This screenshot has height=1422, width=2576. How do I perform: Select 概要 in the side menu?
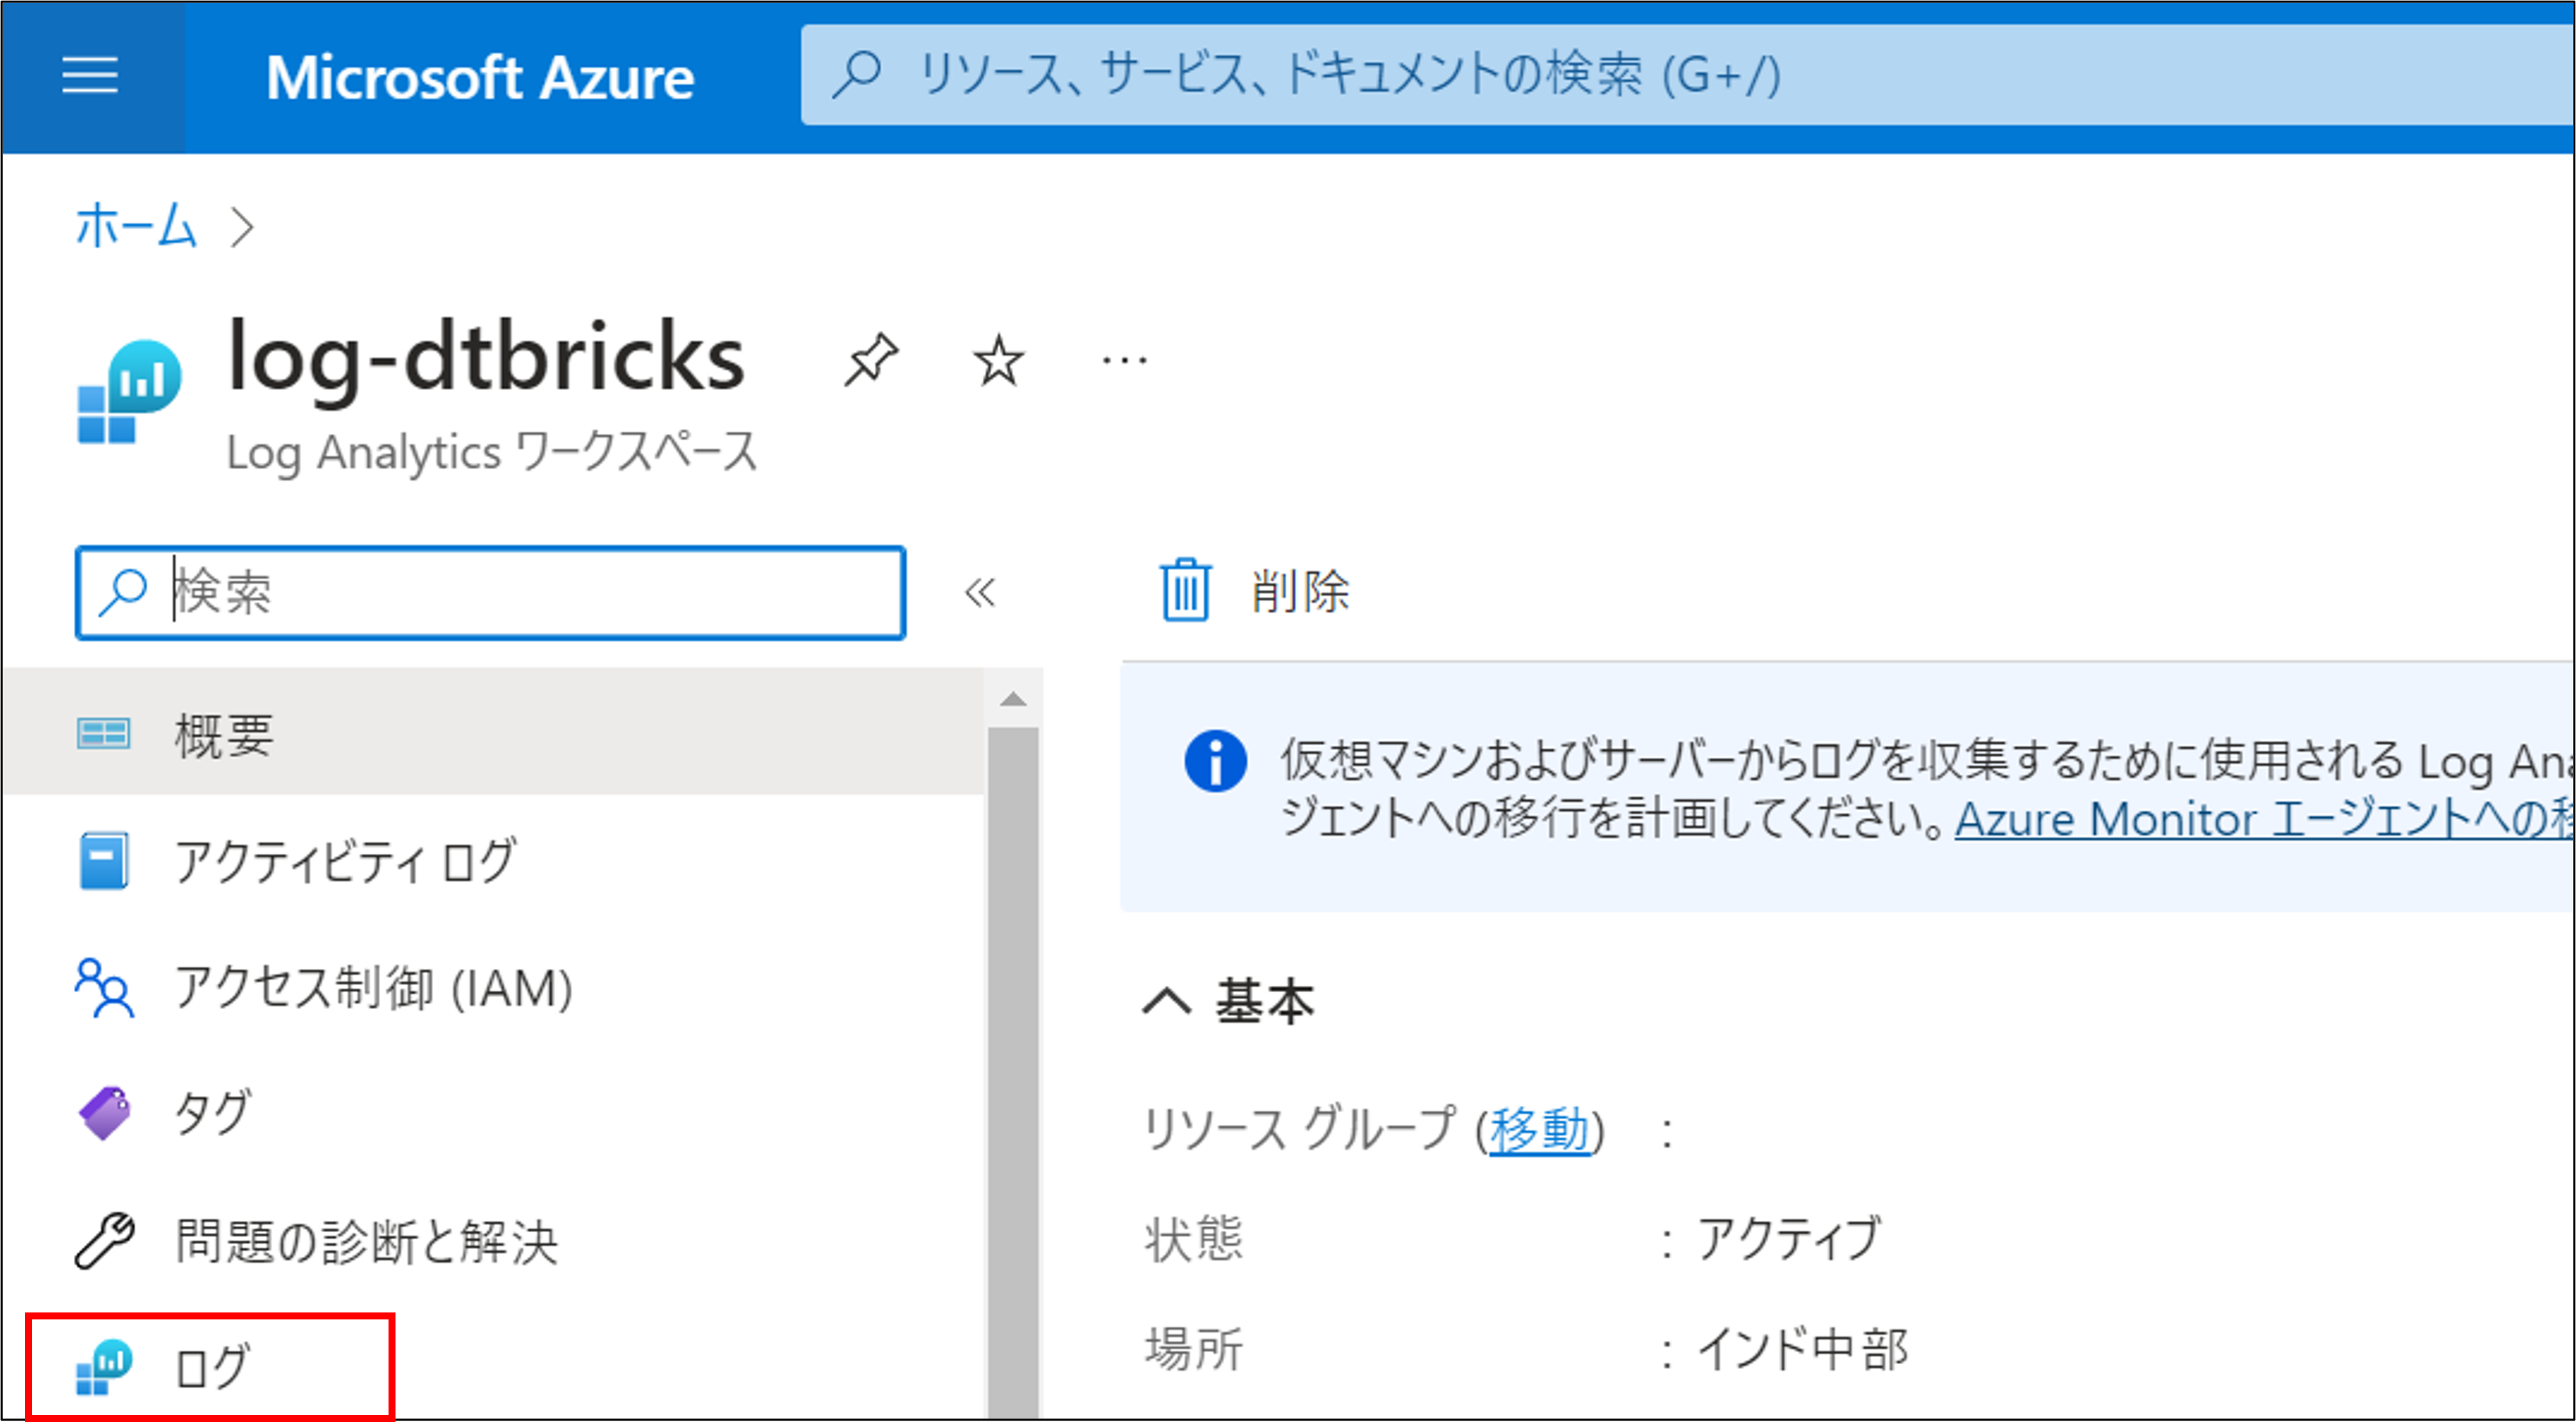[224, 735]
